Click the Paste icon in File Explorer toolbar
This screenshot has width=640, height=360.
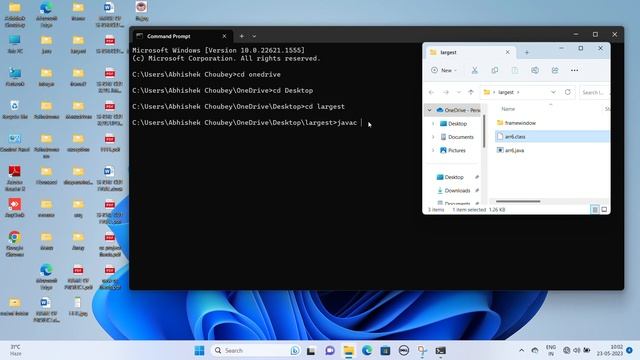click(515, 70)
